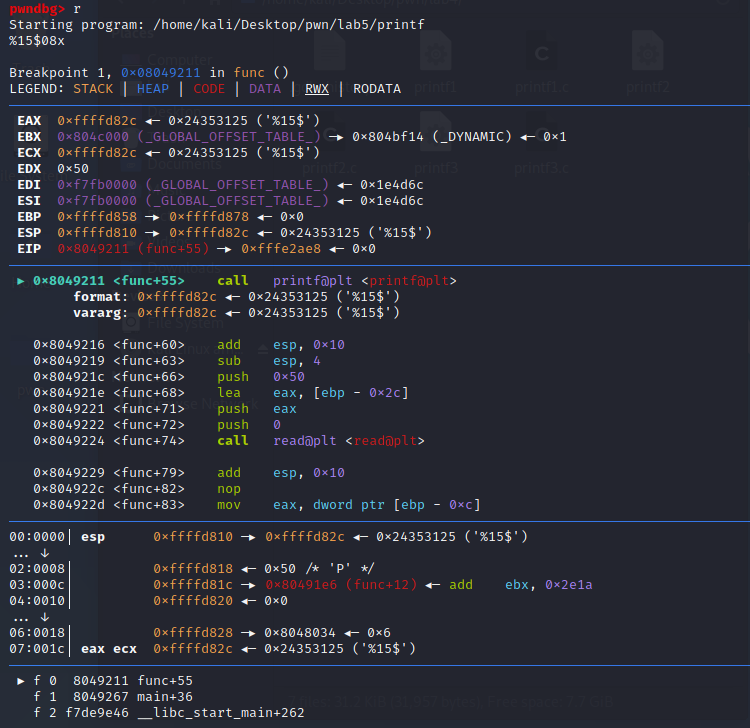The image size is (750, 728).
Task: Click 'sub esp, 4' instruction at func+63
Action: pyautogui.click(x=269, y=361)
